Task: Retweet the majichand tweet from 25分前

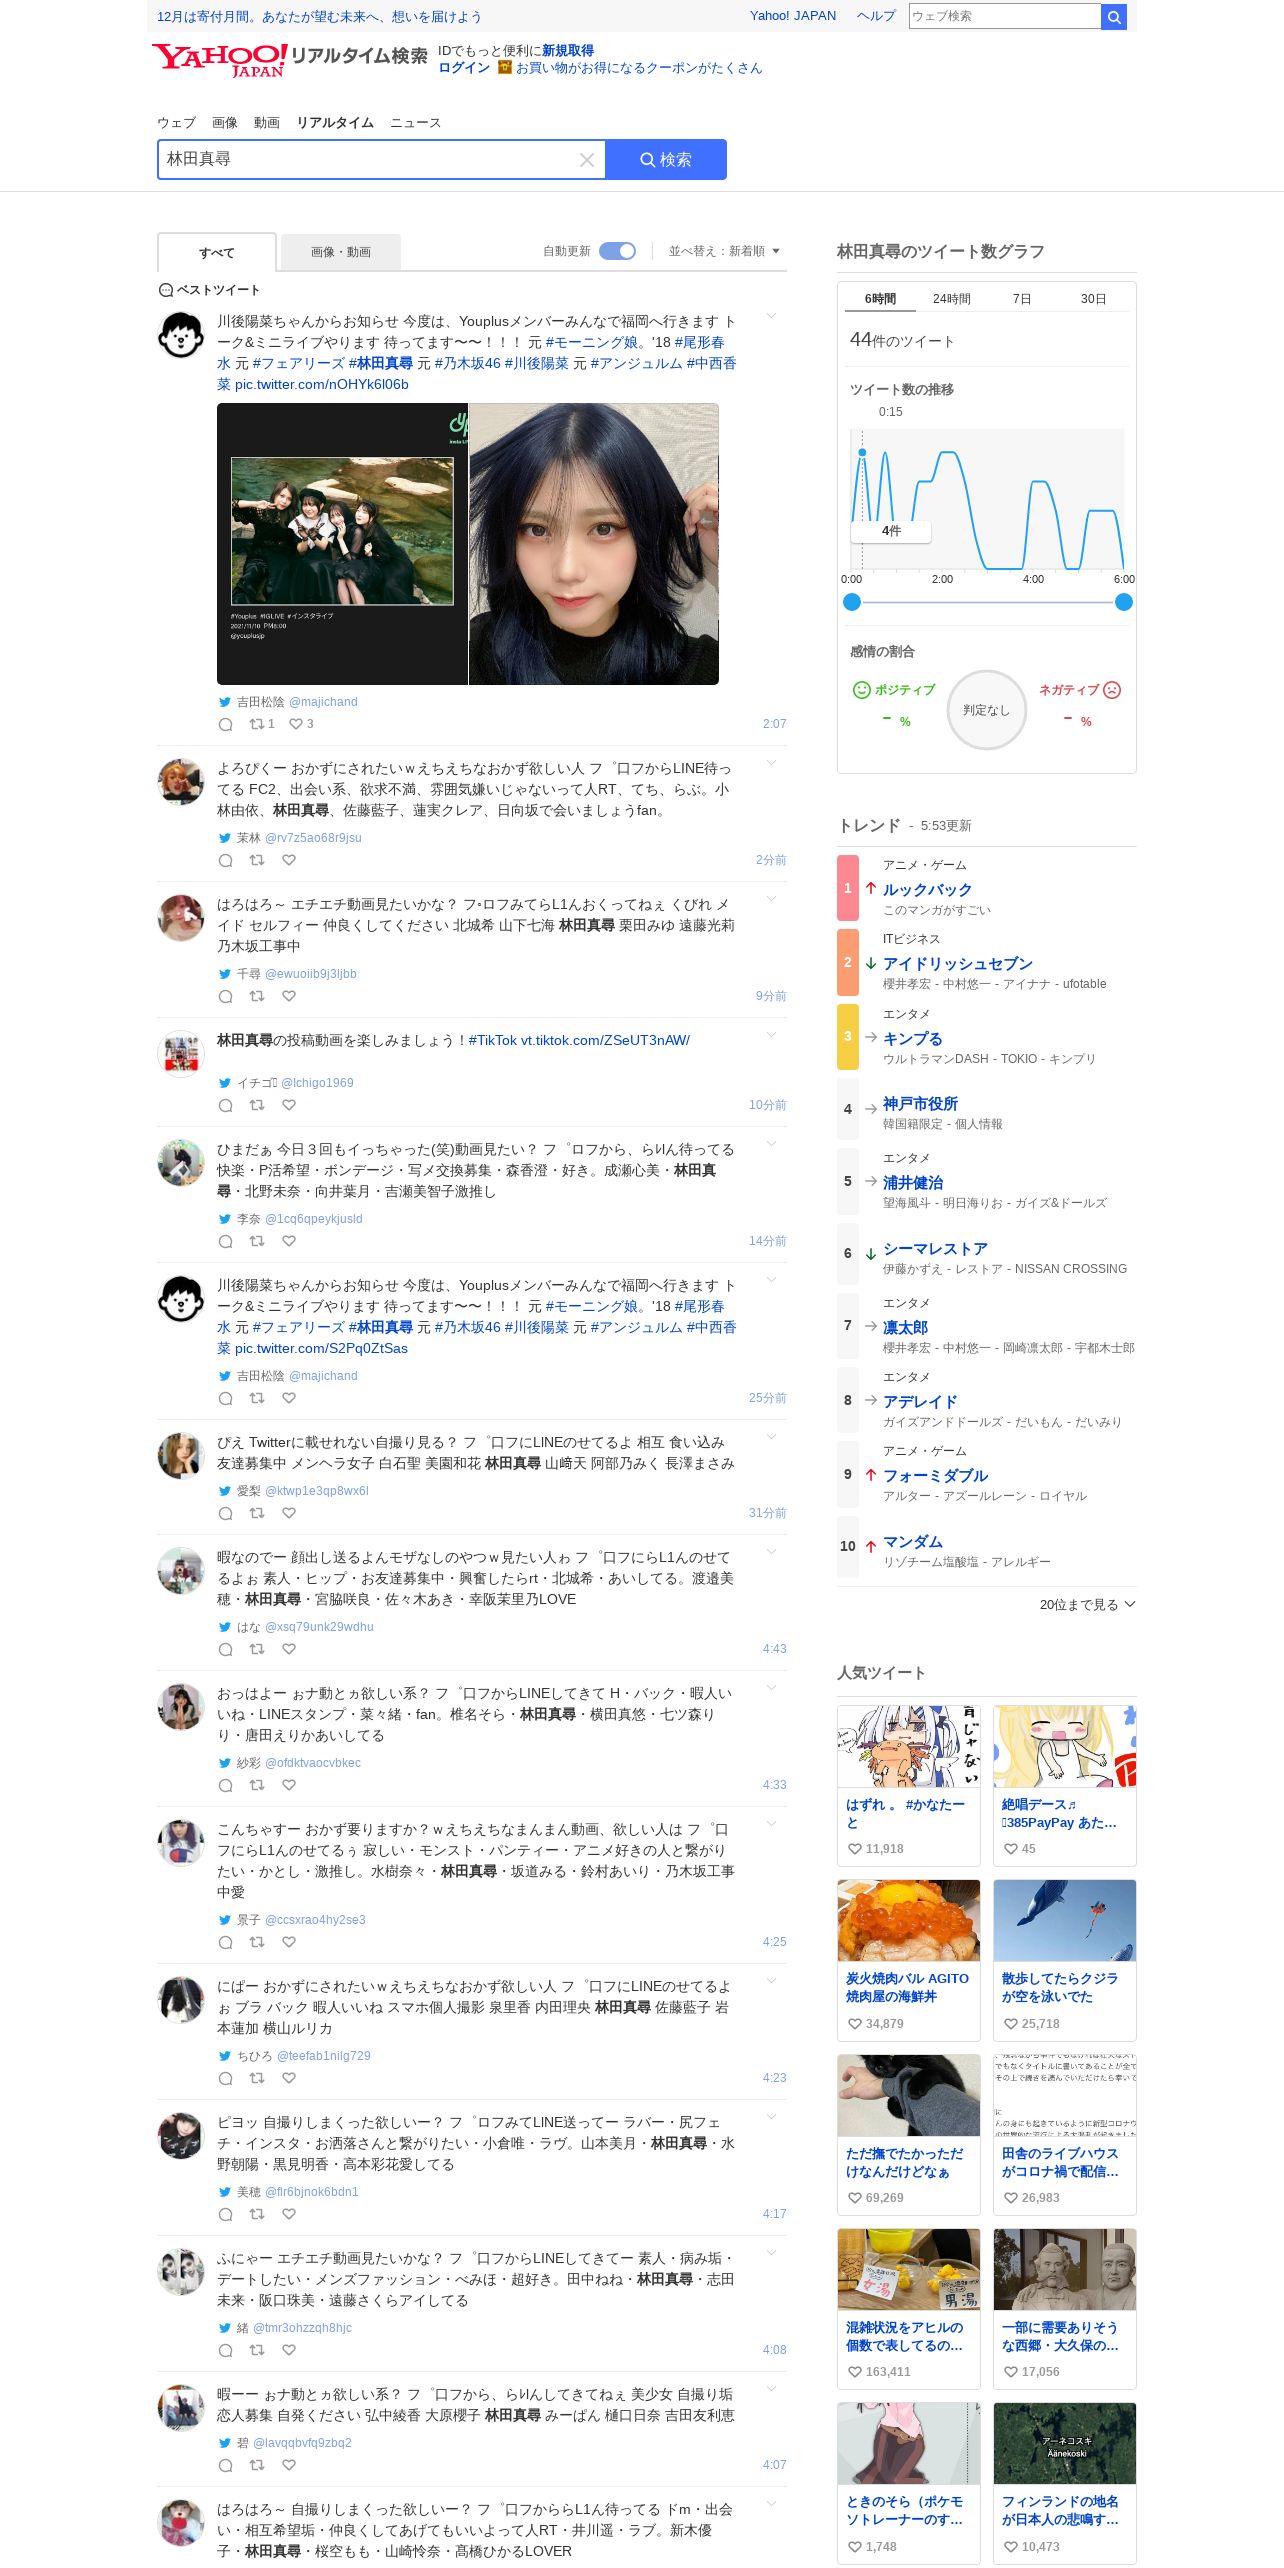Action: [x=257, y=1398]
